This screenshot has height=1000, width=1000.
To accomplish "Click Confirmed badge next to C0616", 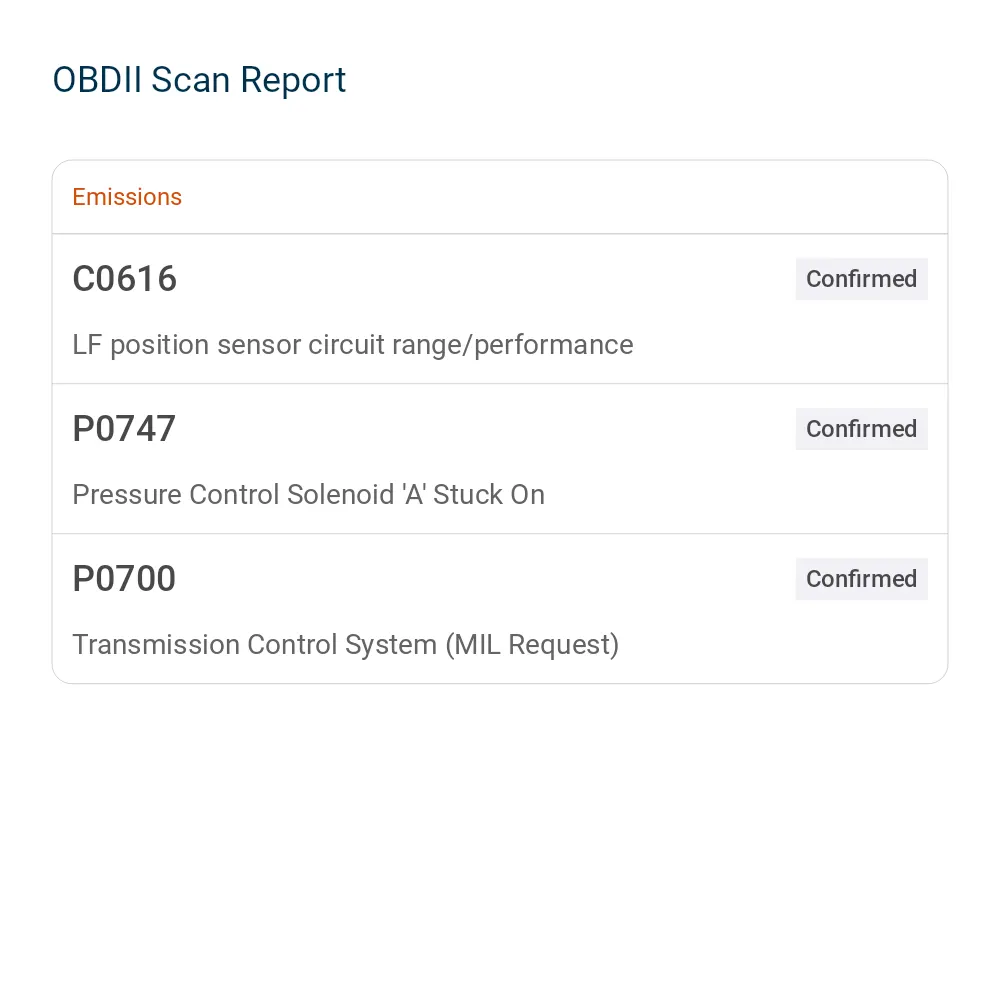I will pyautogui.click(x=861, y=279).
